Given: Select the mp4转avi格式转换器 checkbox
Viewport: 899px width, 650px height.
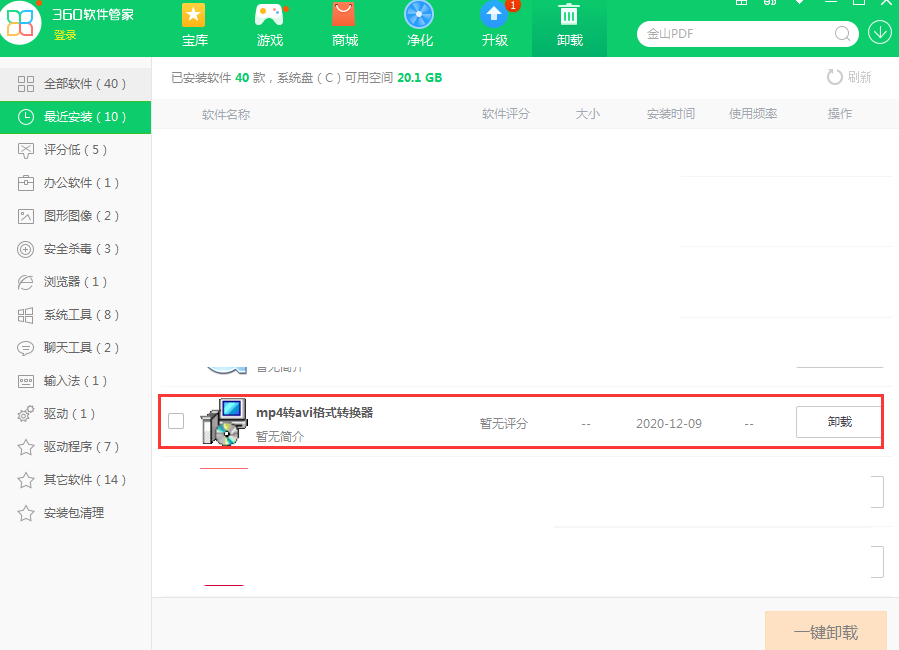Looking at the screenshot, I should point(177,421).
